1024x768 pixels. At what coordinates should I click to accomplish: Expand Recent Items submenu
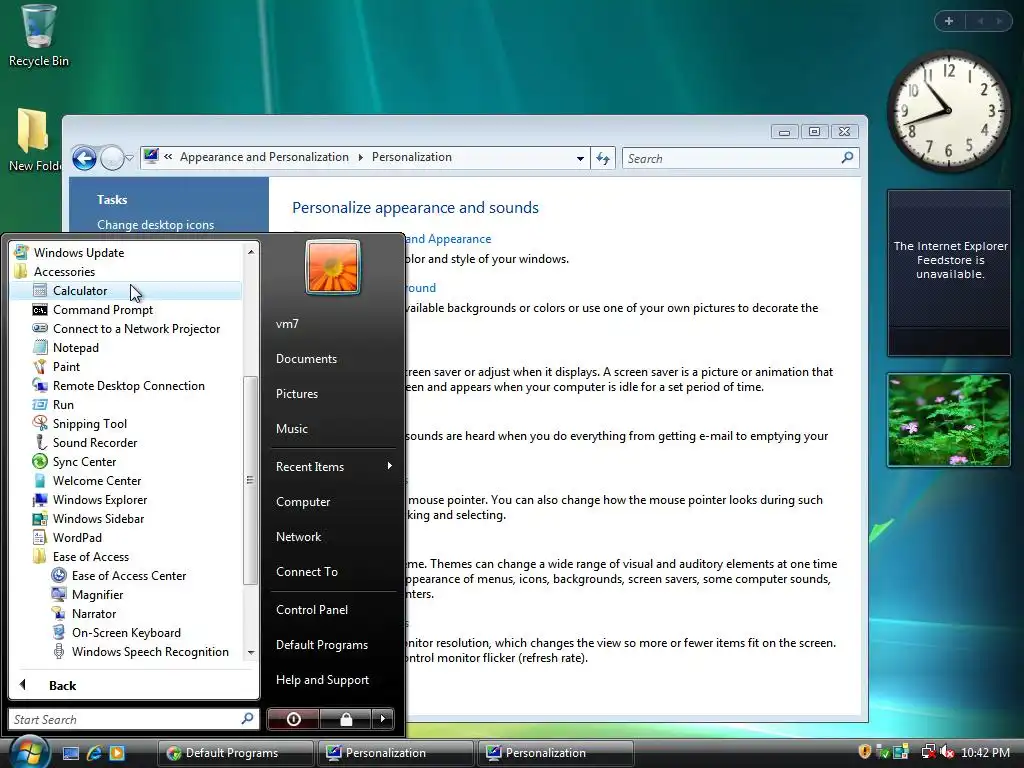334,466
